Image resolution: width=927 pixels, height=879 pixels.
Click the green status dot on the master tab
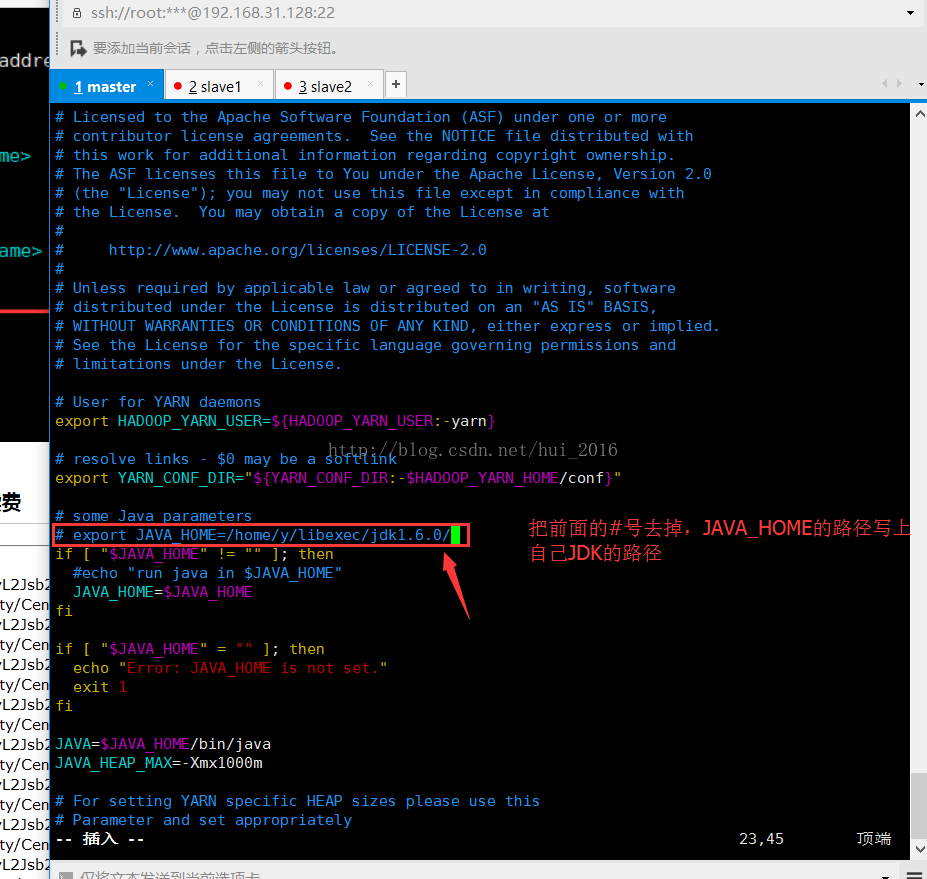(64, 86)
